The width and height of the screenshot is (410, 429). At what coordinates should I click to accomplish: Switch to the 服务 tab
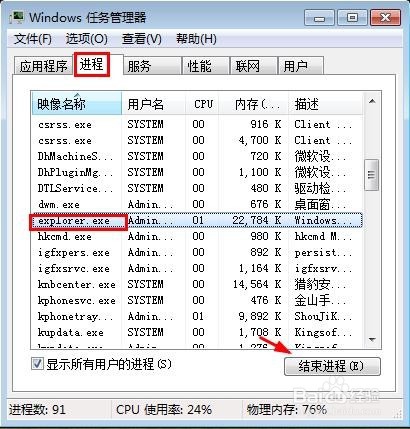coord(152,66)
